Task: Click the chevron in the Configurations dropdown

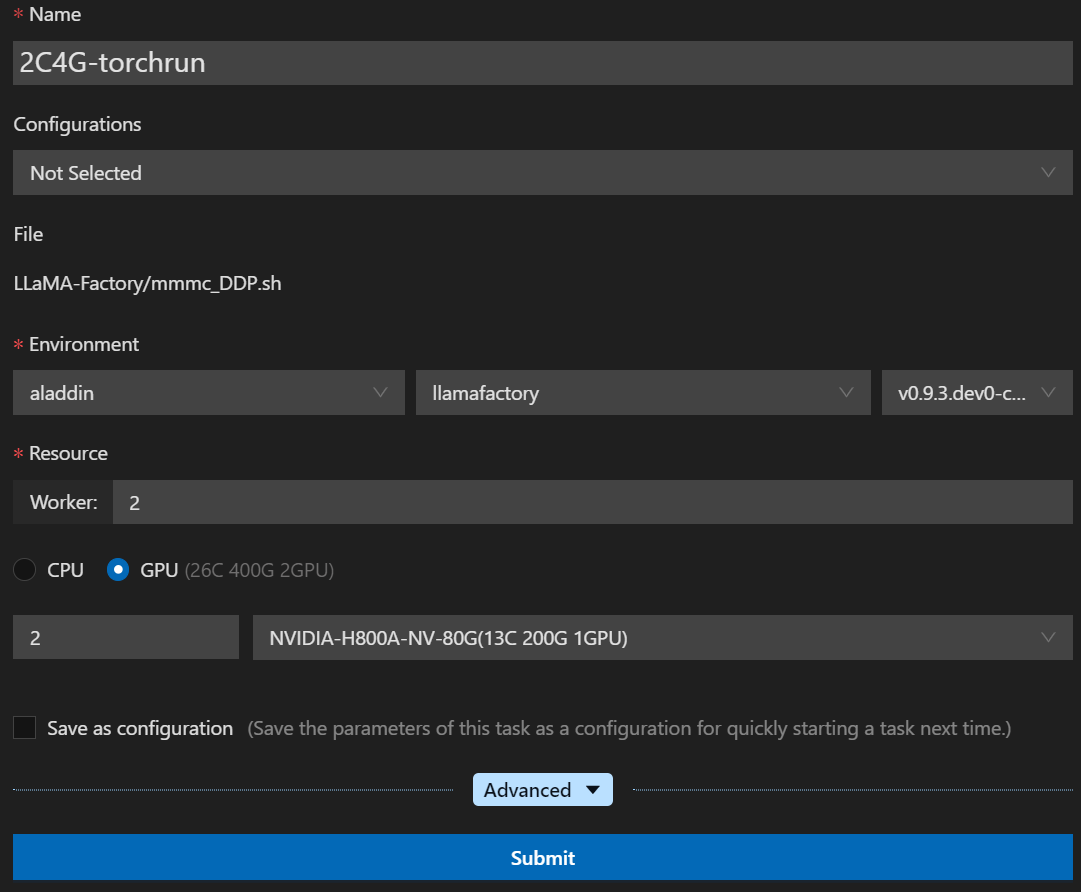Action: tap(1048, 173)
